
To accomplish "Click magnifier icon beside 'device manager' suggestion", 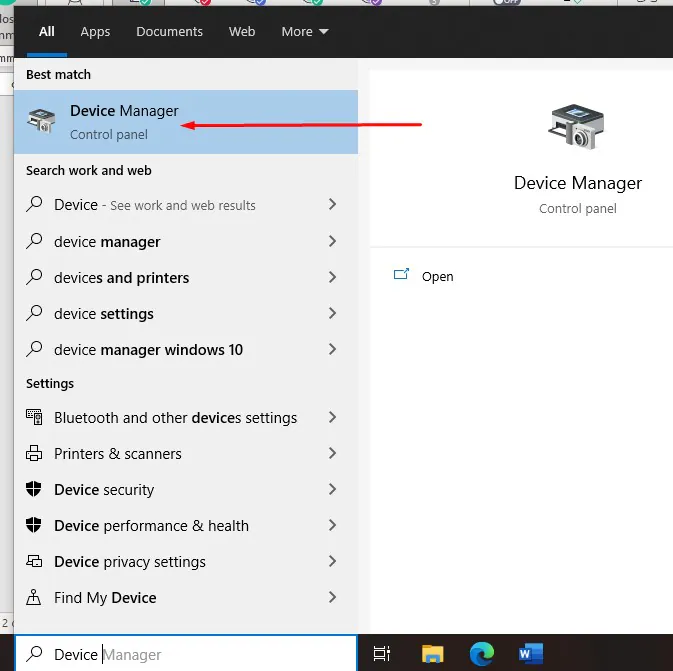I will (x=34, y=241).
